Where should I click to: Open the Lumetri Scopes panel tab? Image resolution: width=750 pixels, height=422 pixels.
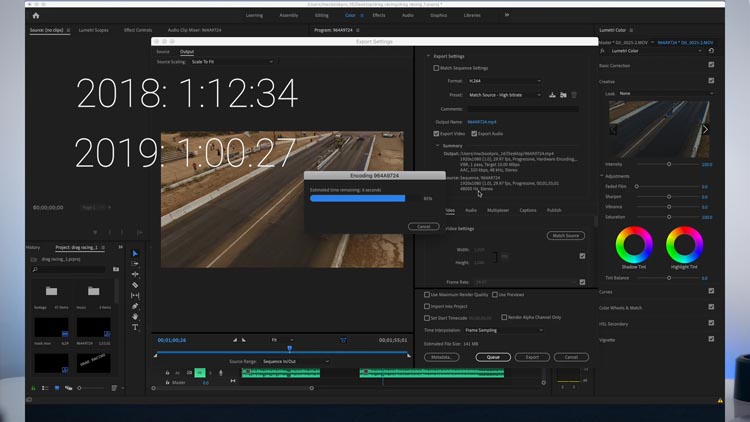point(93,30)
